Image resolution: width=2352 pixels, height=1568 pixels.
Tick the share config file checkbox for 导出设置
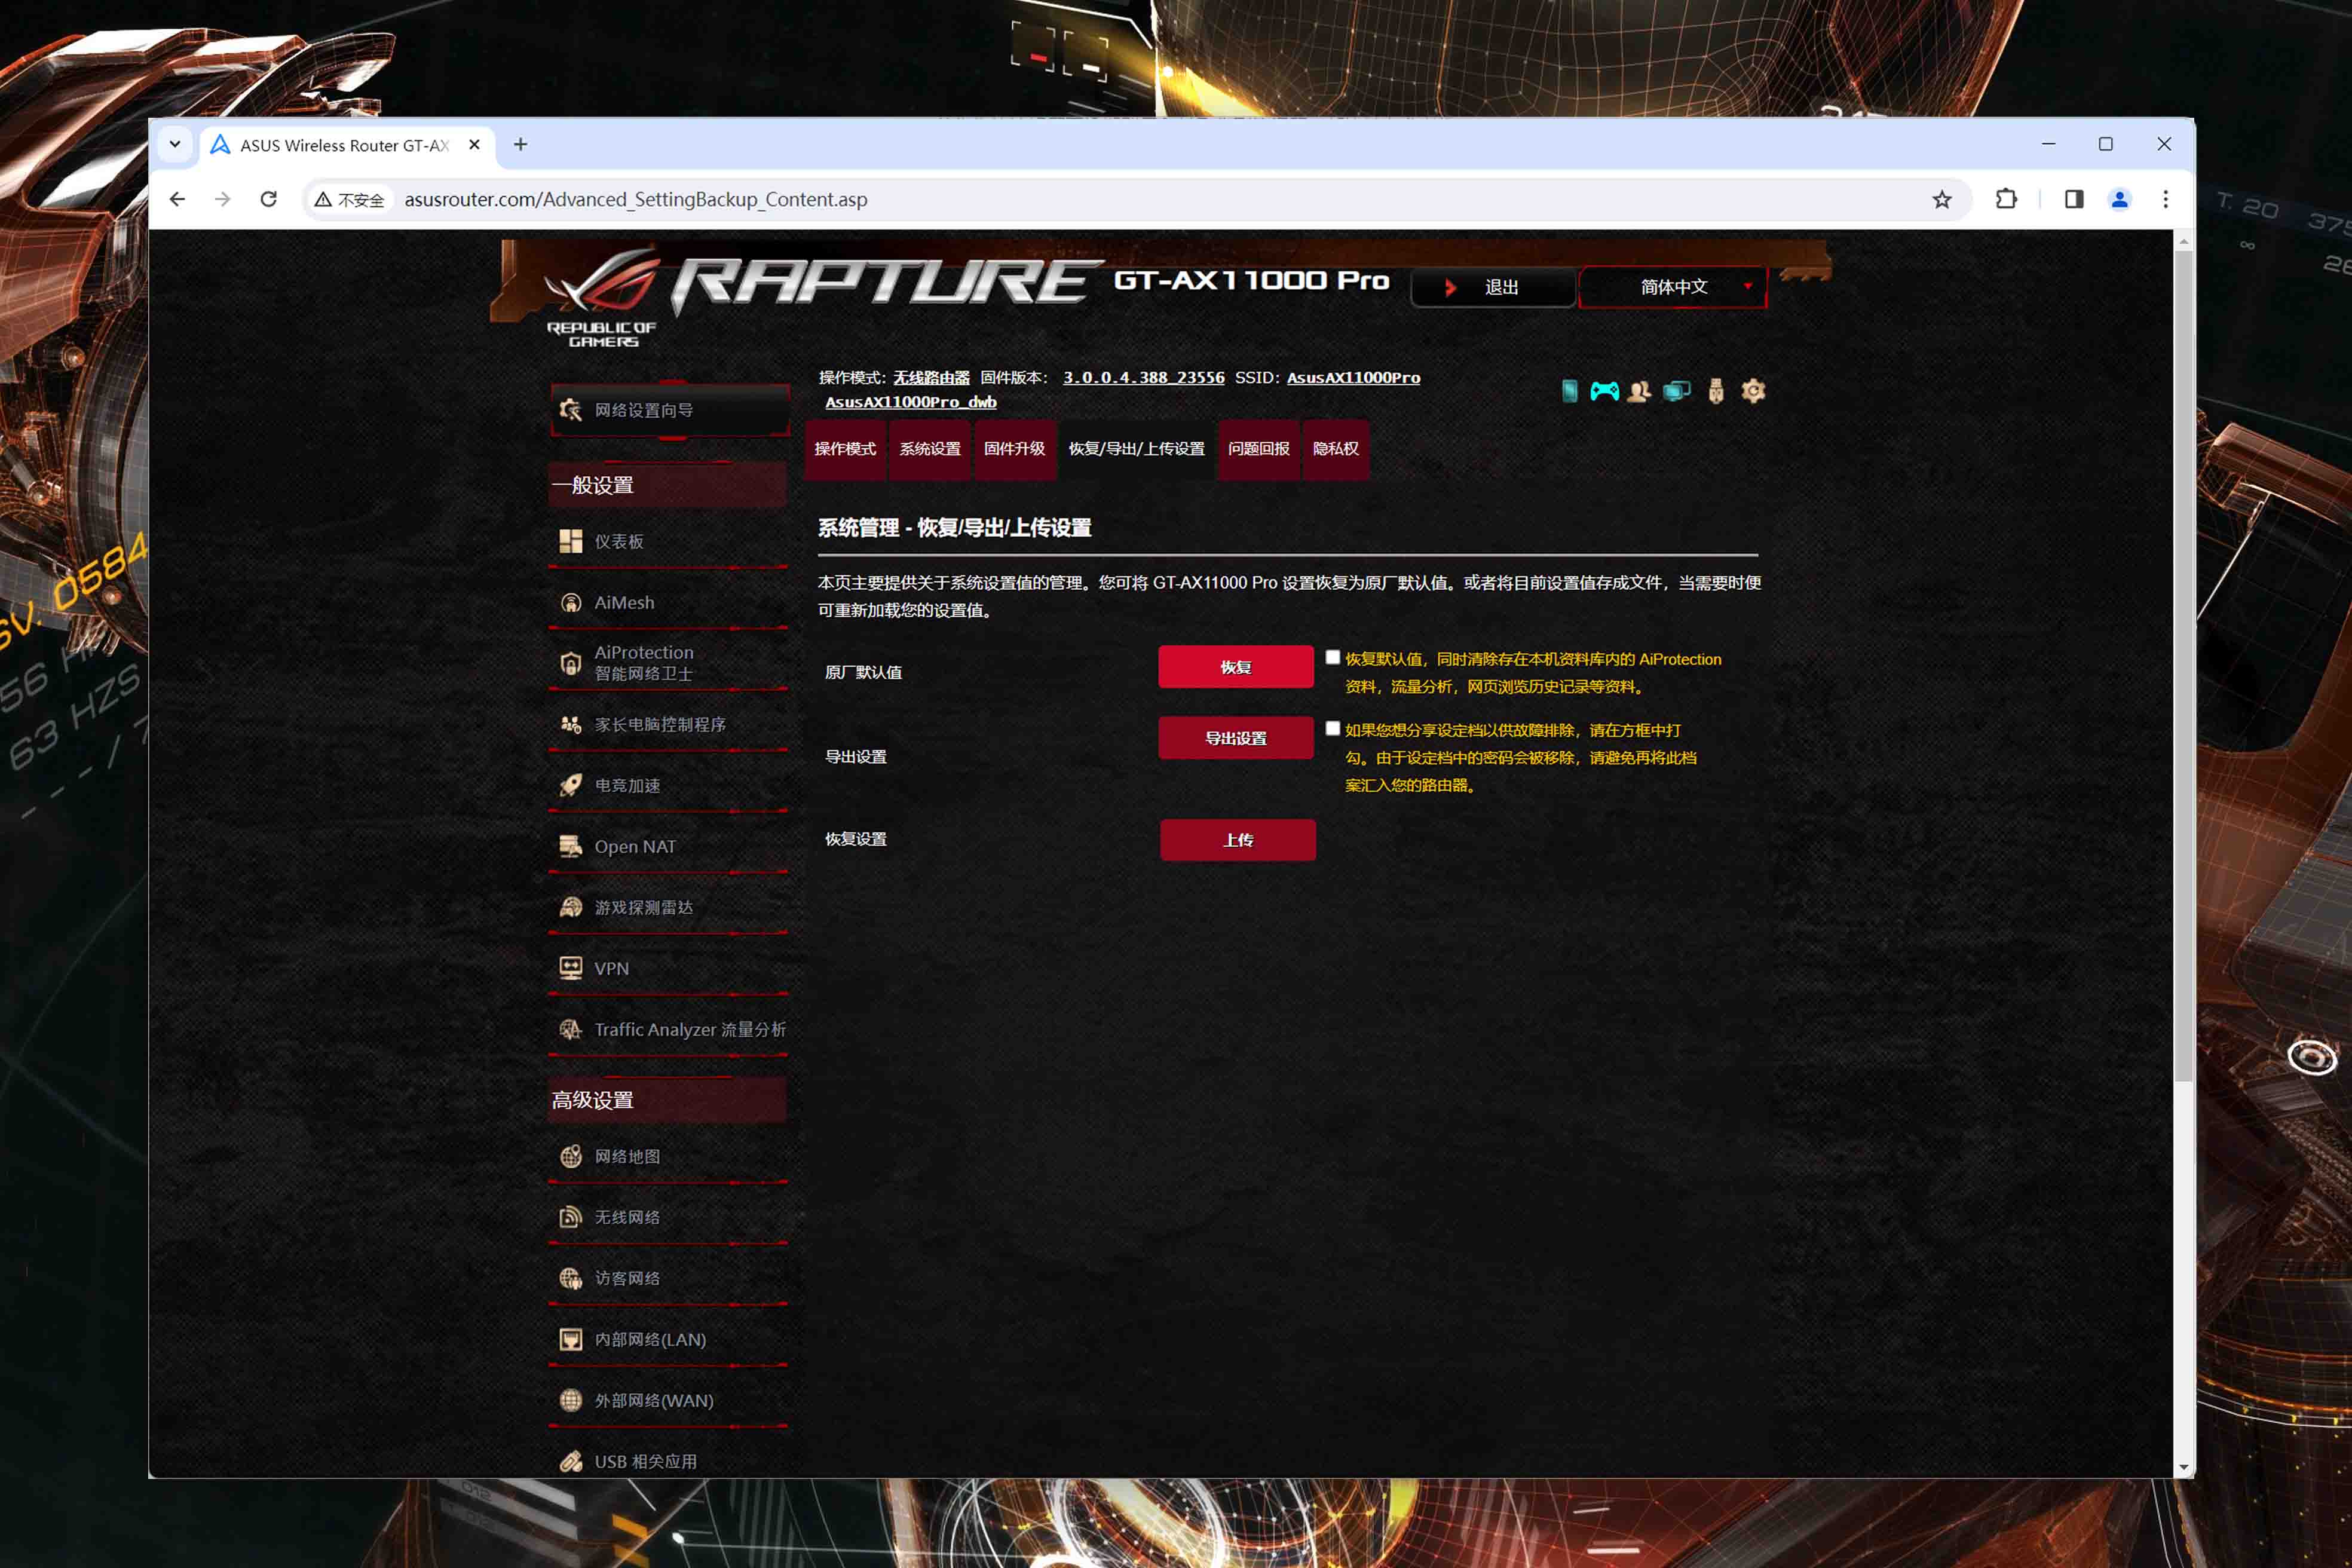(1332, 729)
